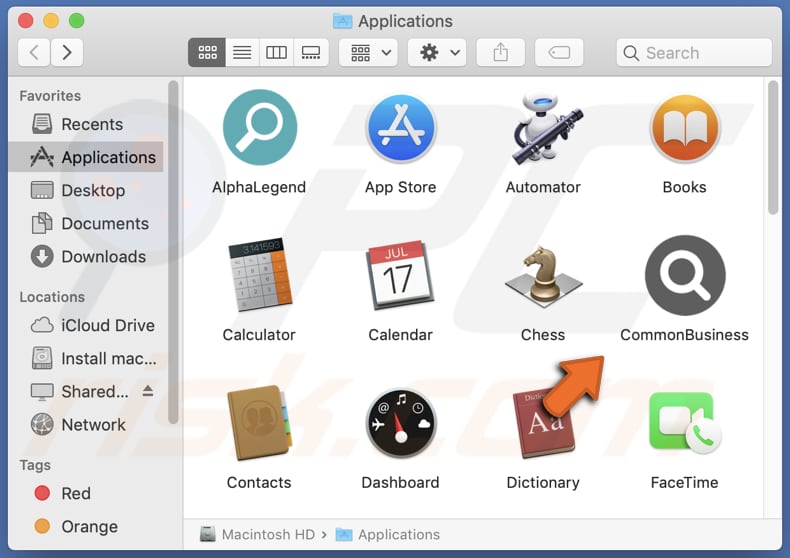Select the Books app icon
Screen dimensions: 790x558
tap(685, 128)
